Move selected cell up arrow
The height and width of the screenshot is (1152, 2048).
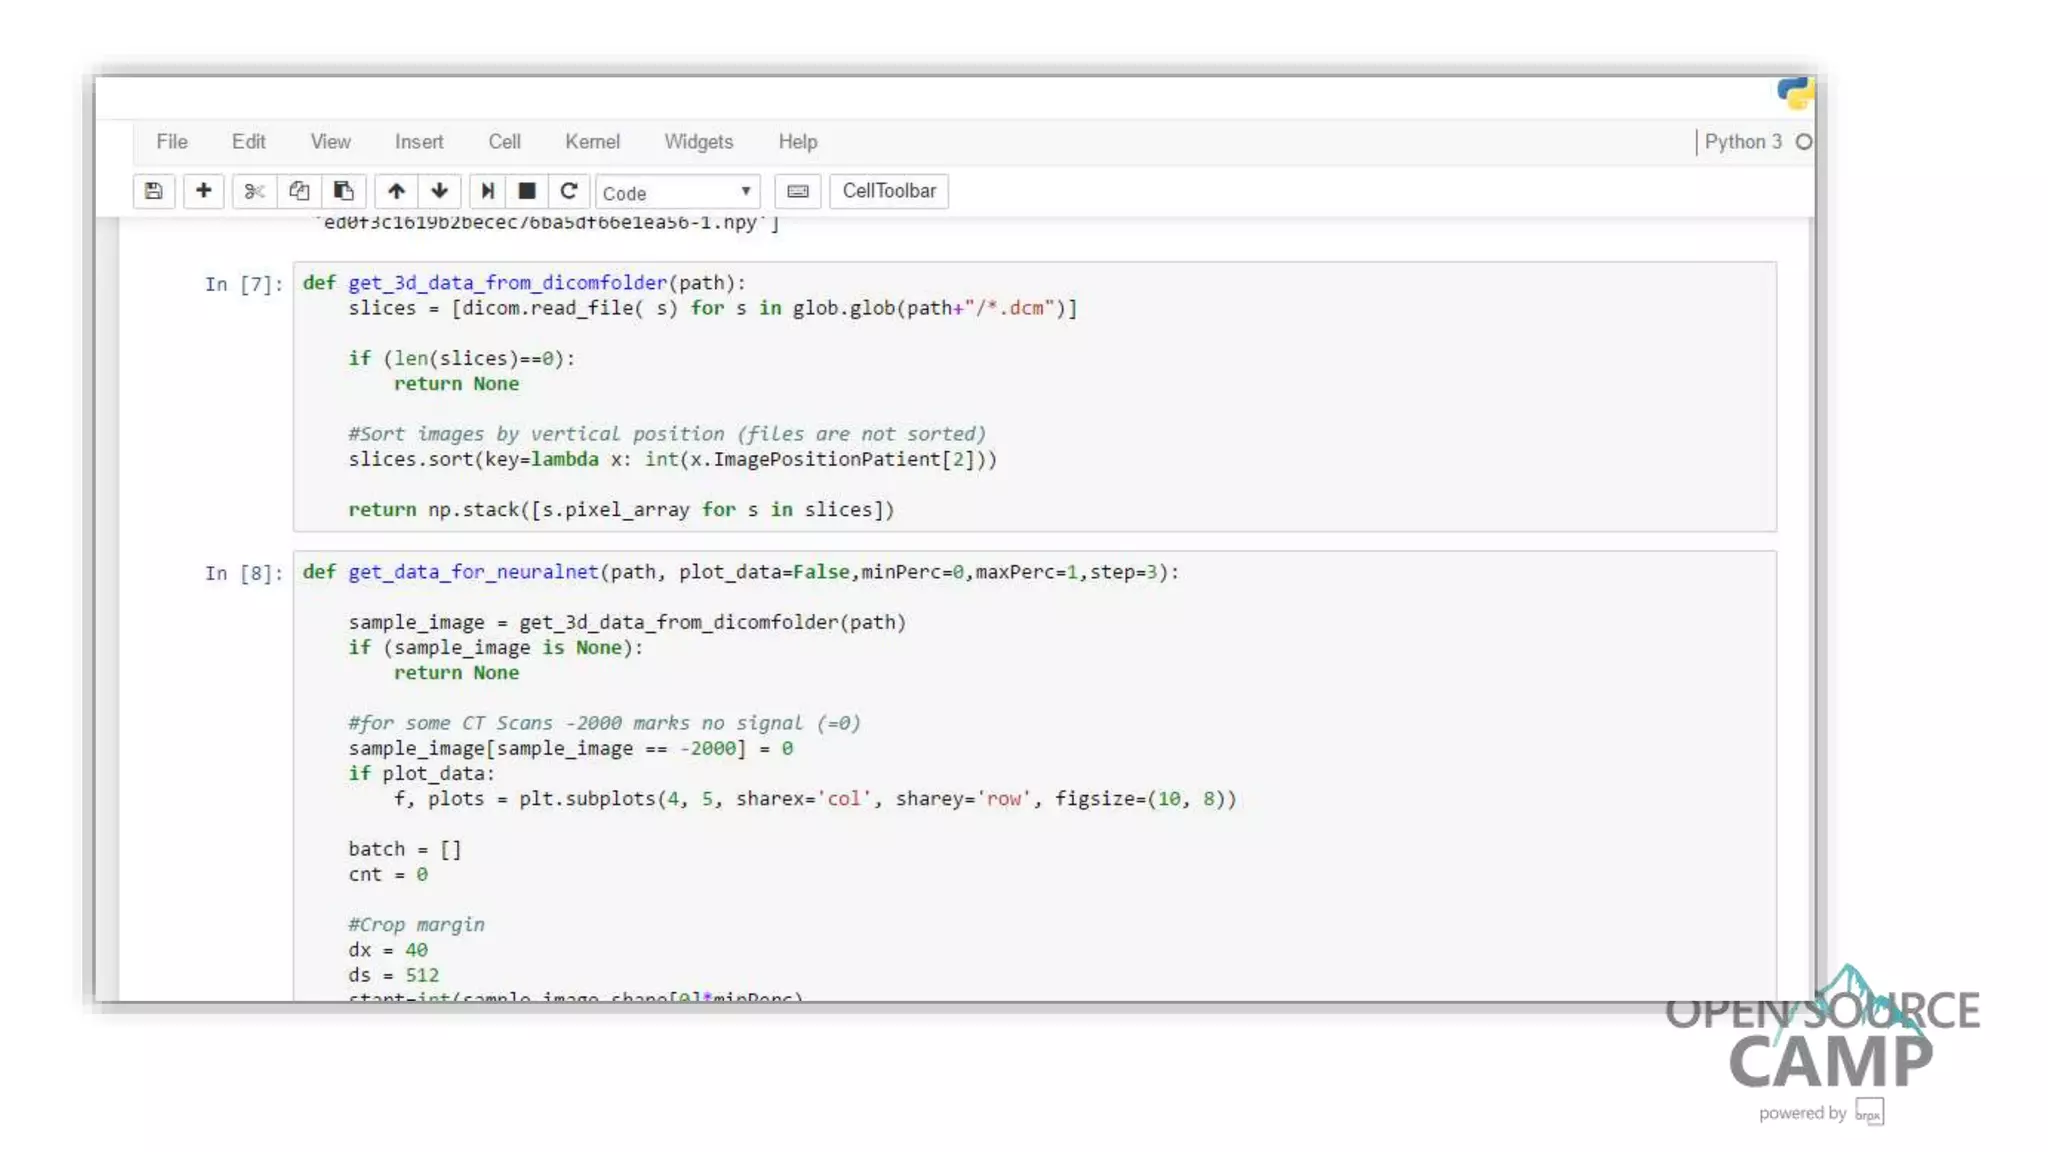click(396, 191)
